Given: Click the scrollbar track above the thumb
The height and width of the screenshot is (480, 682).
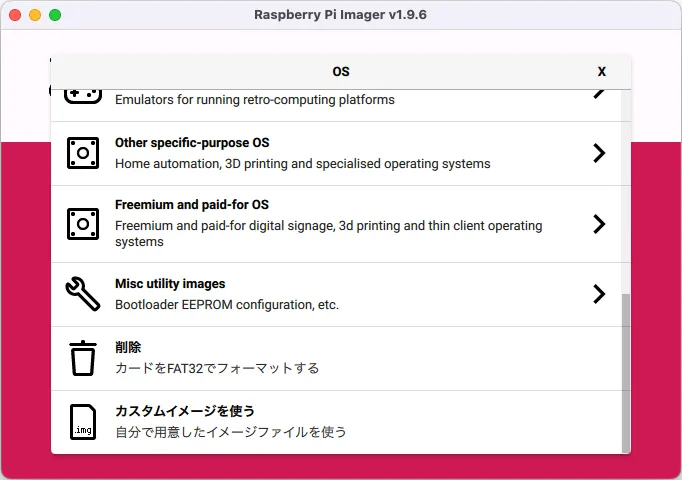Looking at the screenshot, I should (x=625, y=192).
